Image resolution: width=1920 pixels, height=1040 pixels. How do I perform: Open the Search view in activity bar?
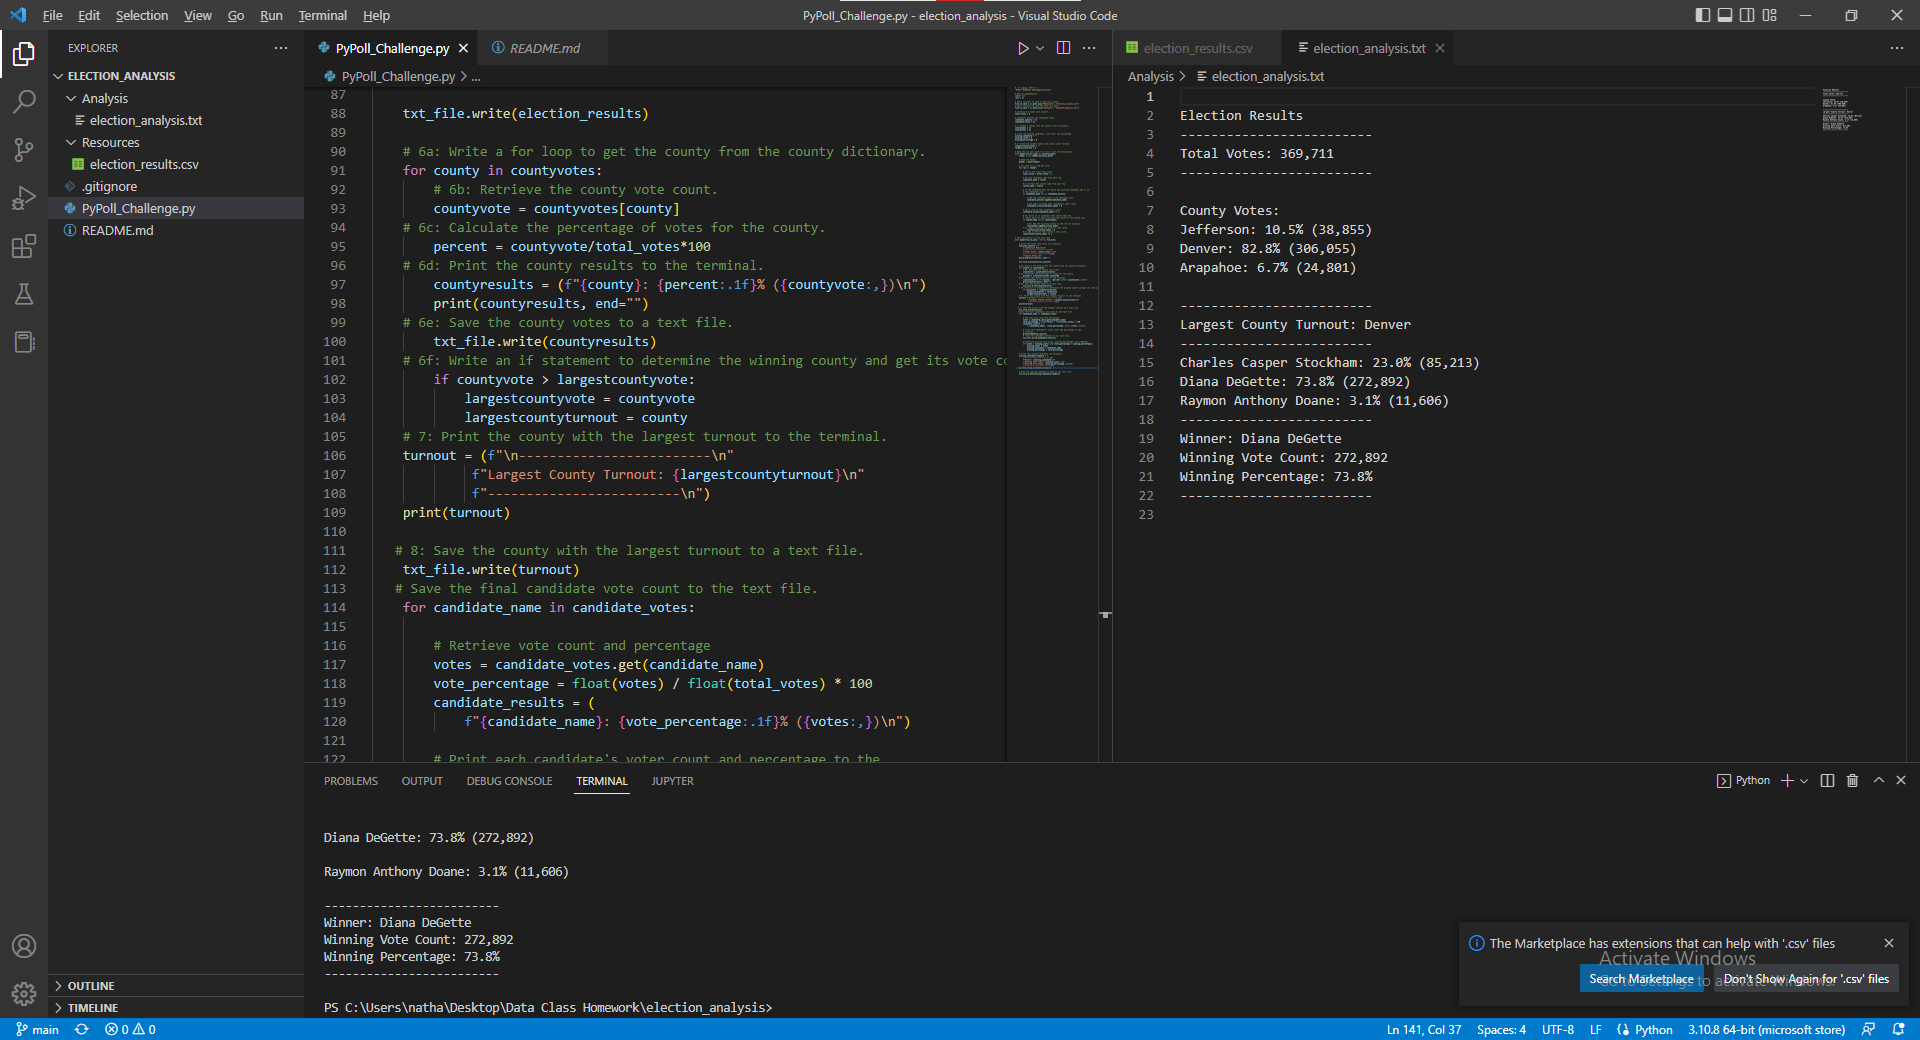tap(24, 101)
